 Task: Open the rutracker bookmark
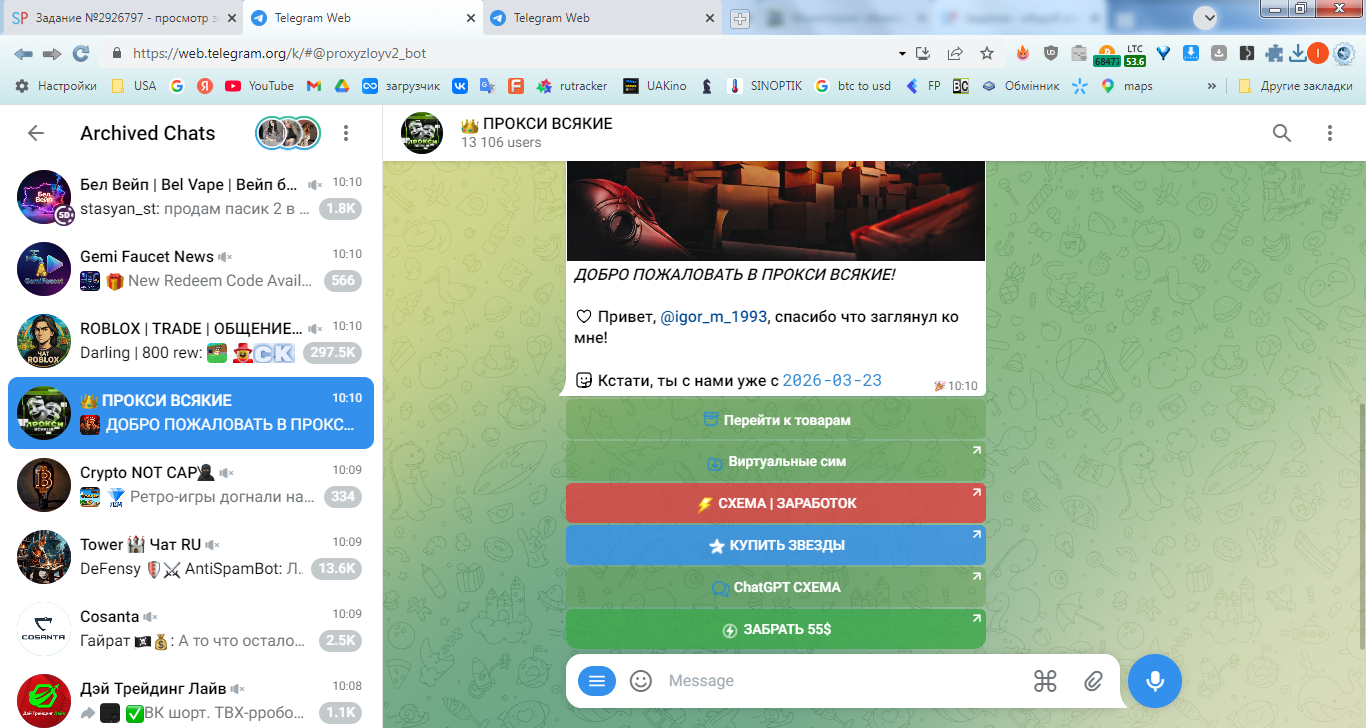tap(572, 86)
